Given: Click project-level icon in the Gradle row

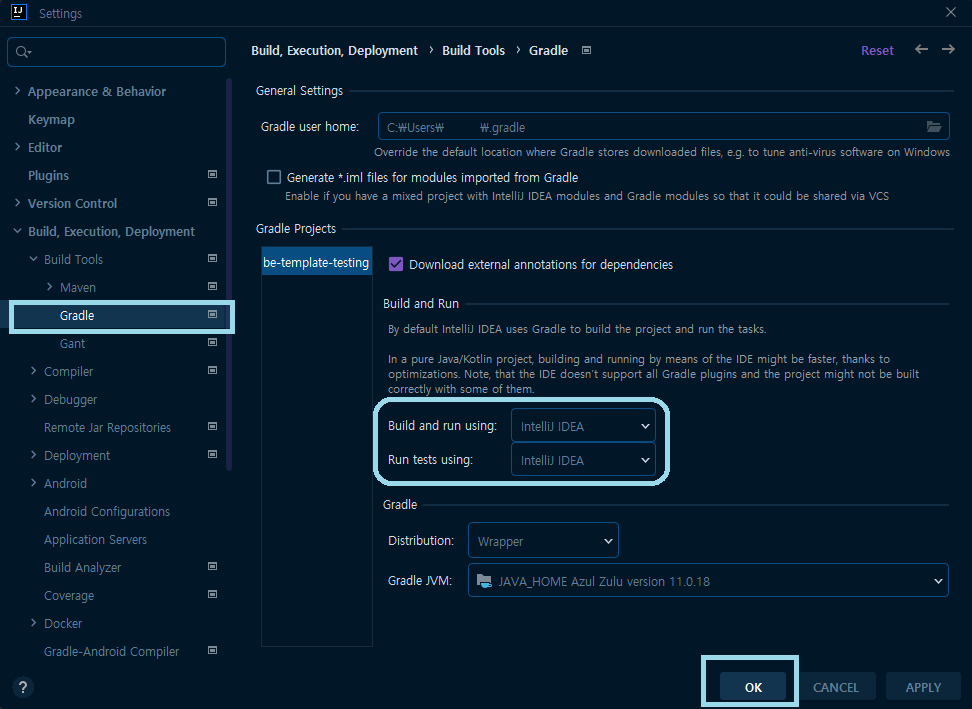Looking at the screenshot, I should tap(213, 314).
